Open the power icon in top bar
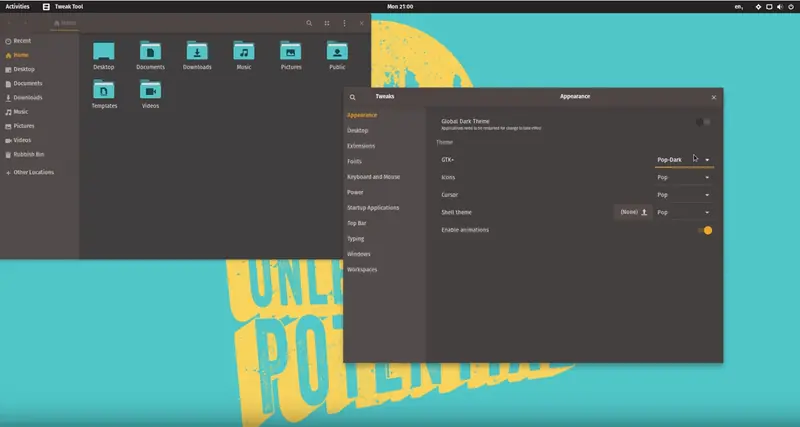The image size is (800, 427). [x=791, y=7]
